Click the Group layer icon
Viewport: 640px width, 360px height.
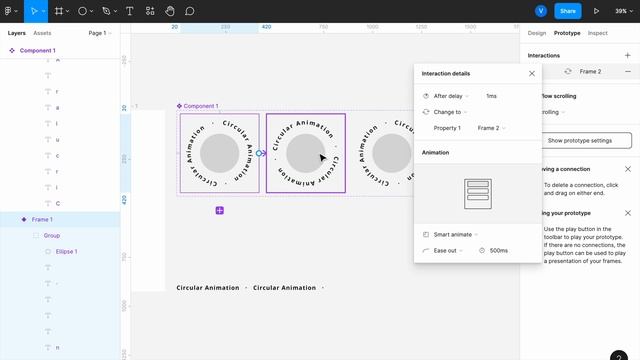(x=36, y=236)
